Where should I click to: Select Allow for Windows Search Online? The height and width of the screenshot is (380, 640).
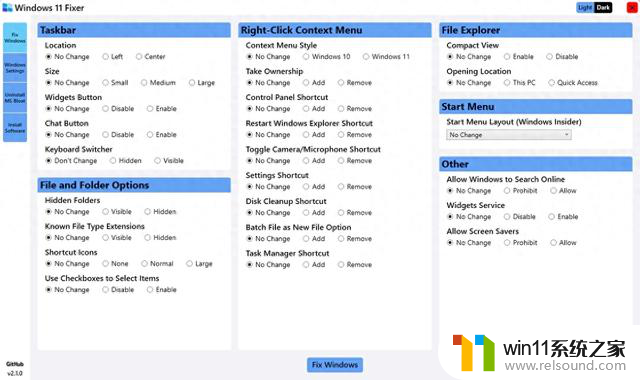(x=563, y=190)
